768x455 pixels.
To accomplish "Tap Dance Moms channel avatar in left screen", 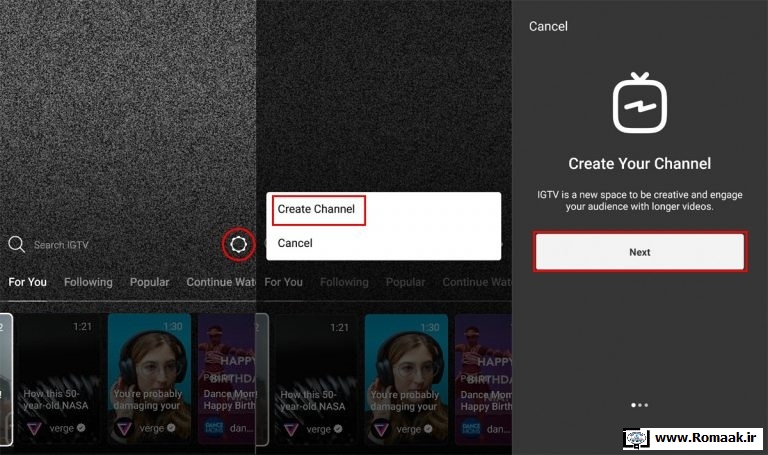I will (x=214, y=428).
